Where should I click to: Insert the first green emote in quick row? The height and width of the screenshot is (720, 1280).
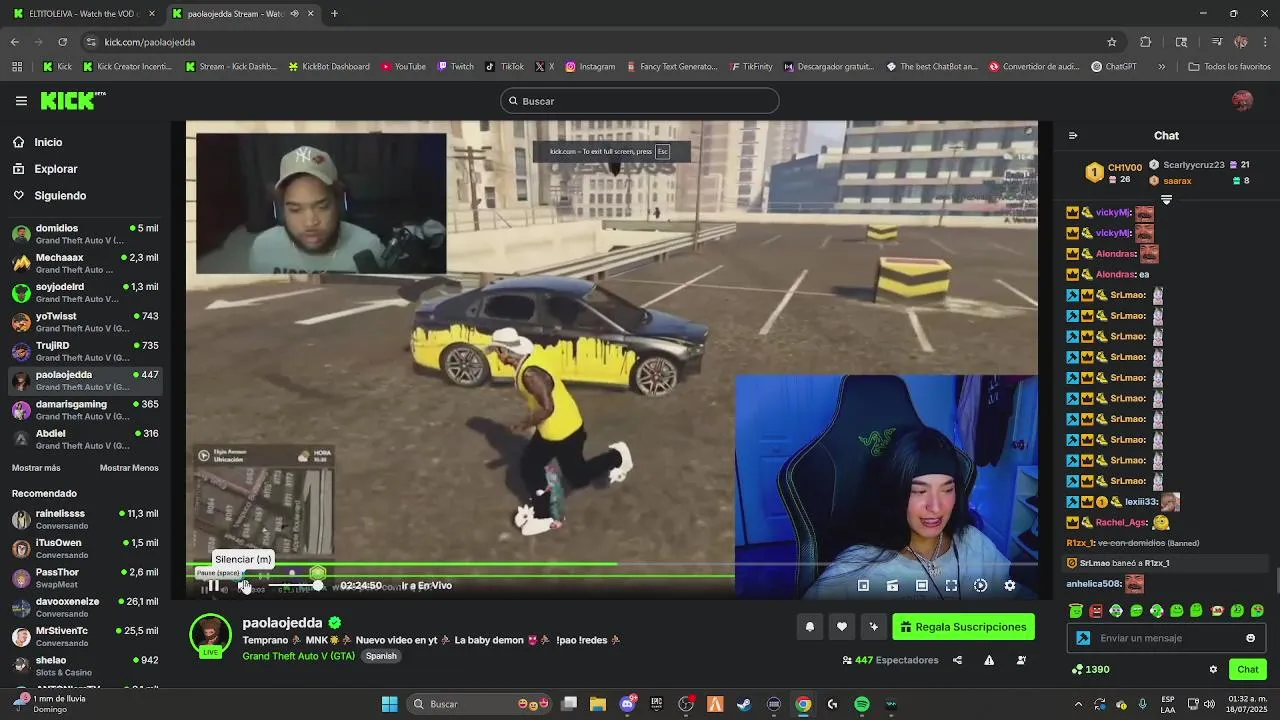pyautogui.click(x=1076, y=610)
